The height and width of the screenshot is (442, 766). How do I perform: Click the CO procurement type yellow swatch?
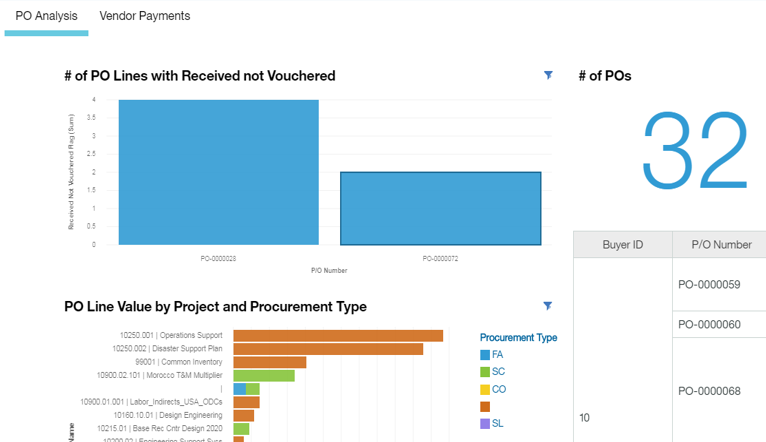pyautogui.click(x=485, y=389)
